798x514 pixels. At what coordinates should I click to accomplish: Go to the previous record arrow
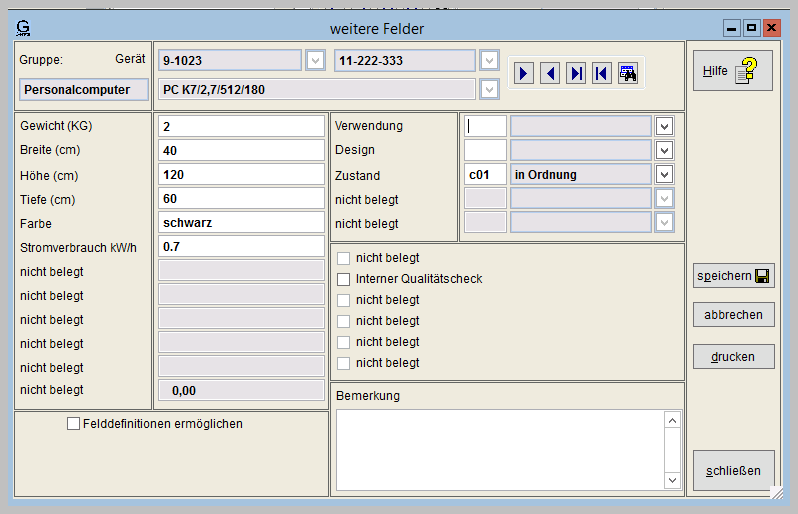pyautogui.click(x=550, y=73)
